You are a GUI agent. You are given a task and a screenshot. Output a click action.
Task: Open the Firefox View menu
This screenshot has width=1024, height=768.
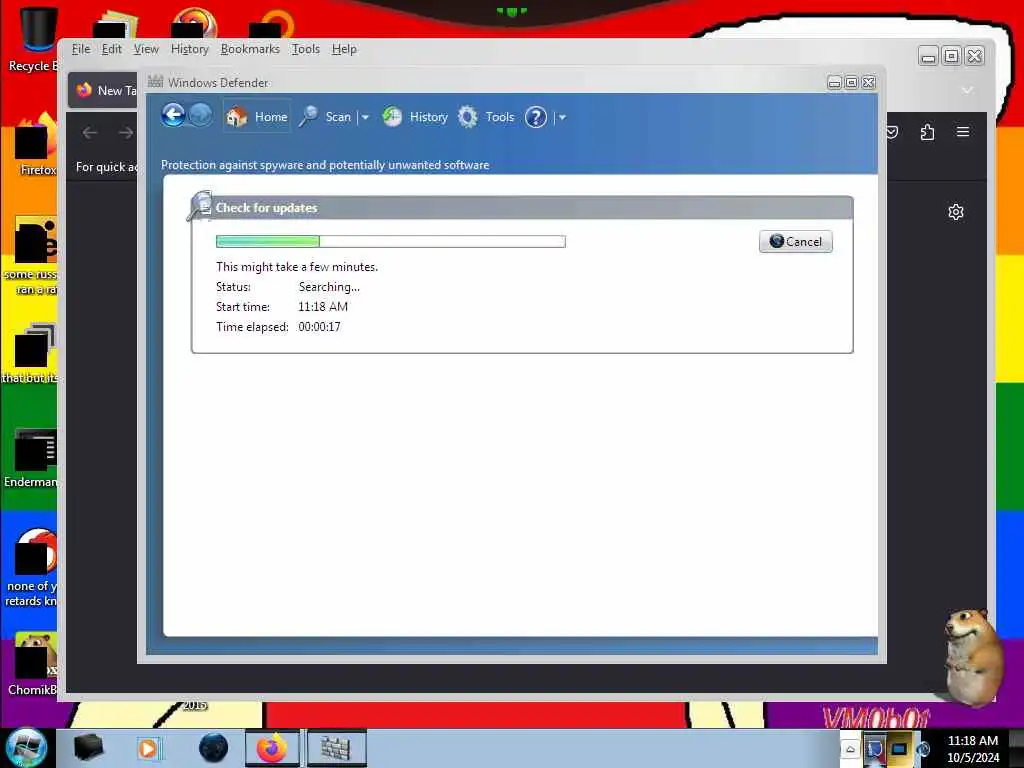pyautogui.click(x=146, y=49)
